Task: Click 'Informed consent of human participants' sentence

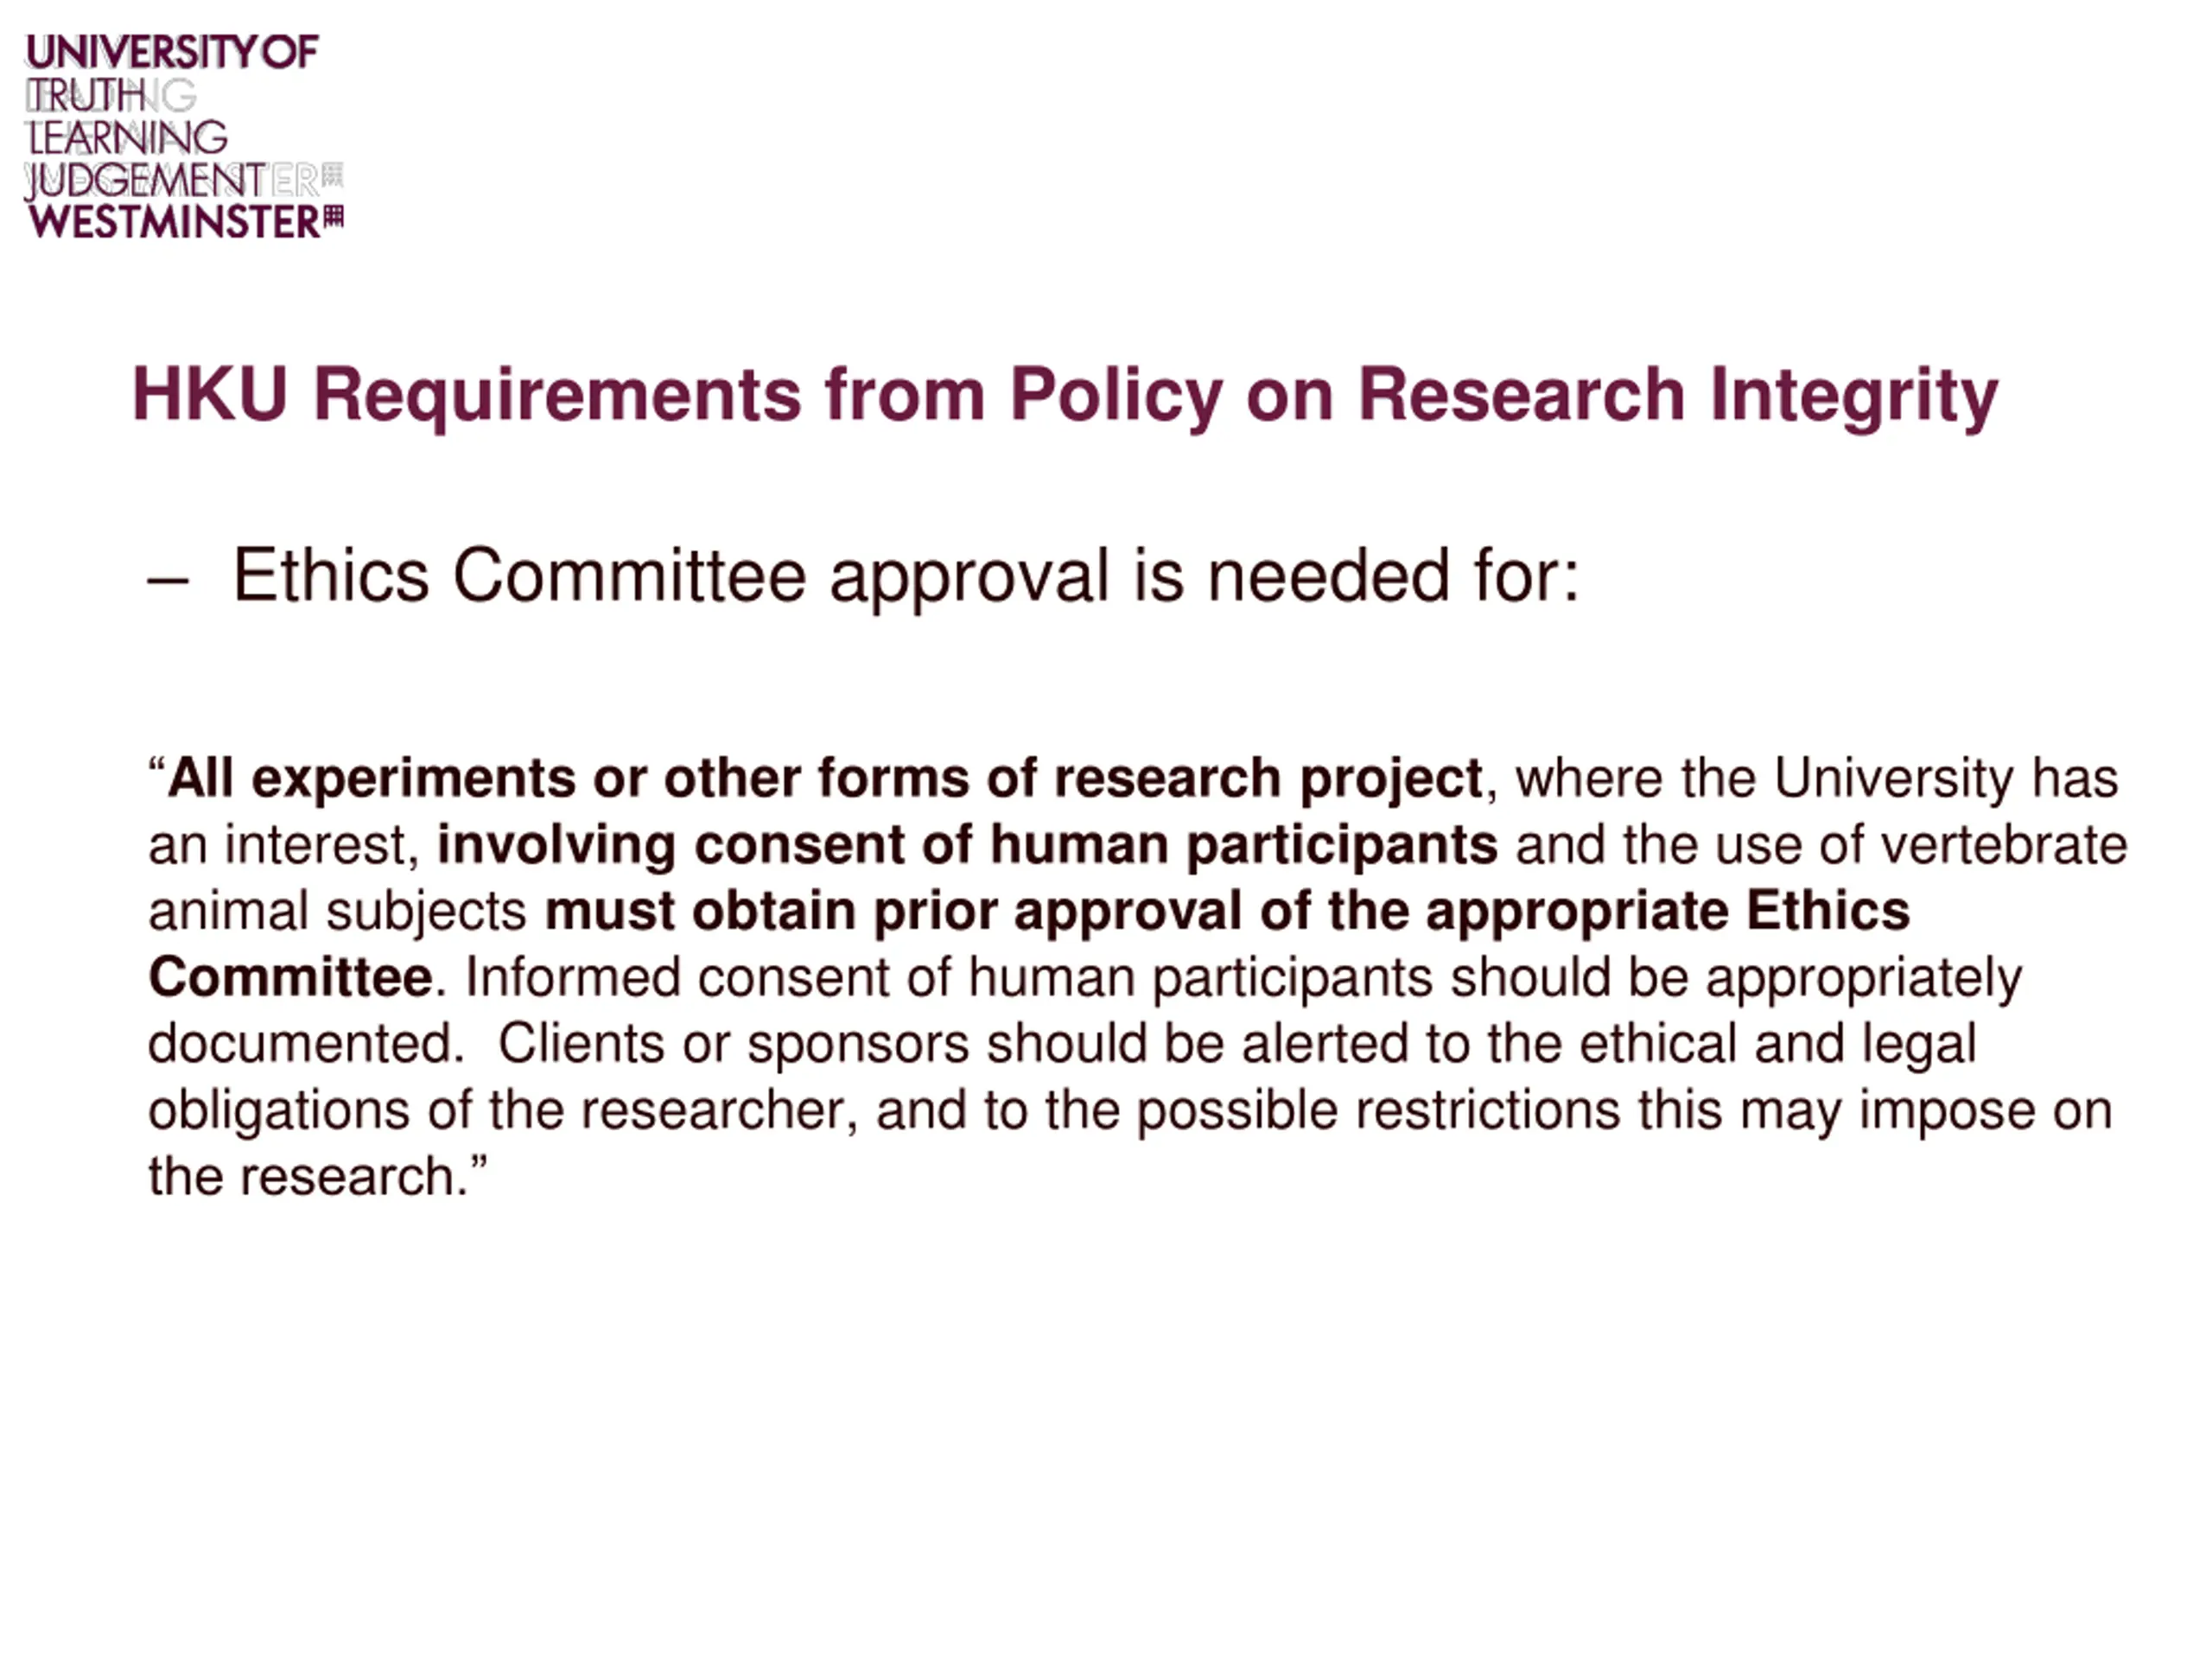Action: point(950,978)
